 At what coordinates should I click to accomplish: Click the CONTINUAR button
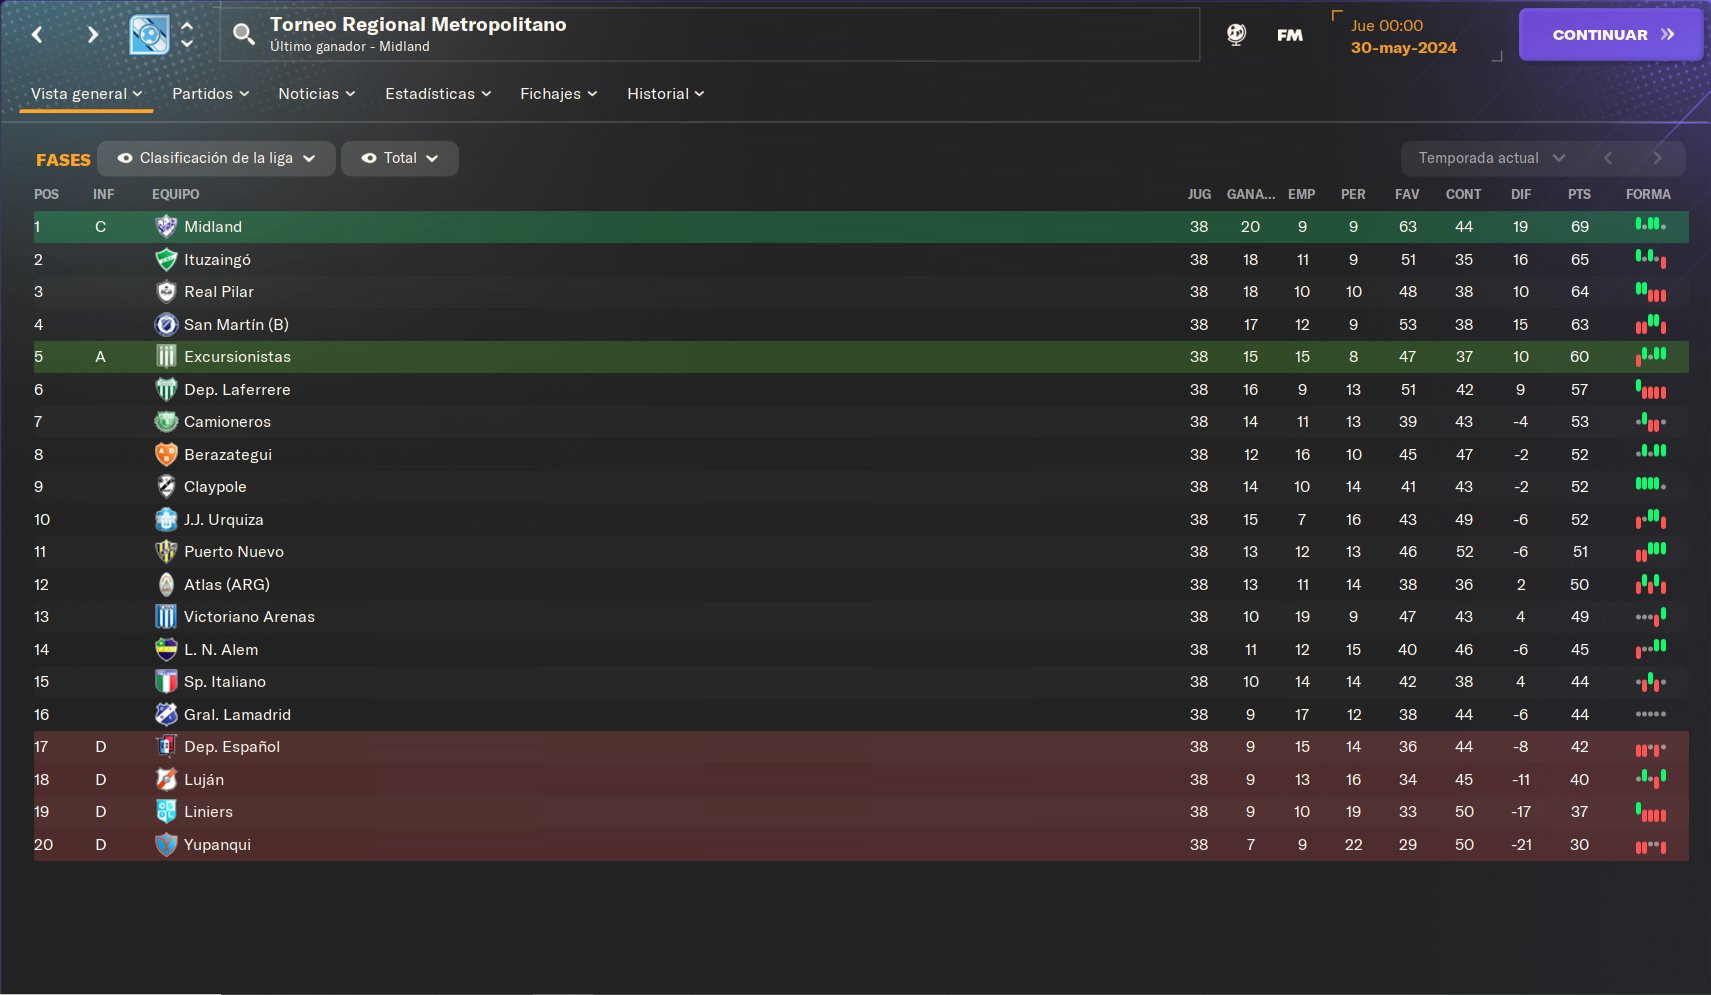click(1610, 35)
